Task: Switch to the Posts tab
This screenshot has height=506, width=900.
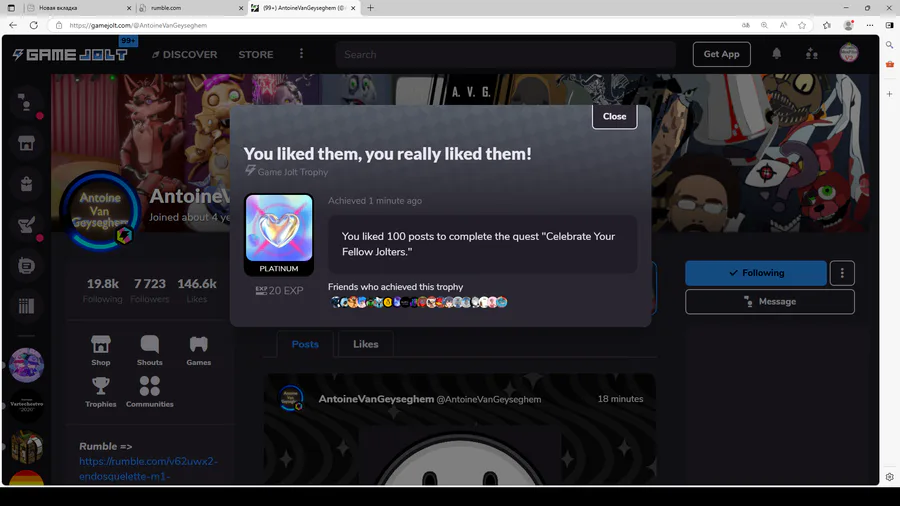Action: 305,344
